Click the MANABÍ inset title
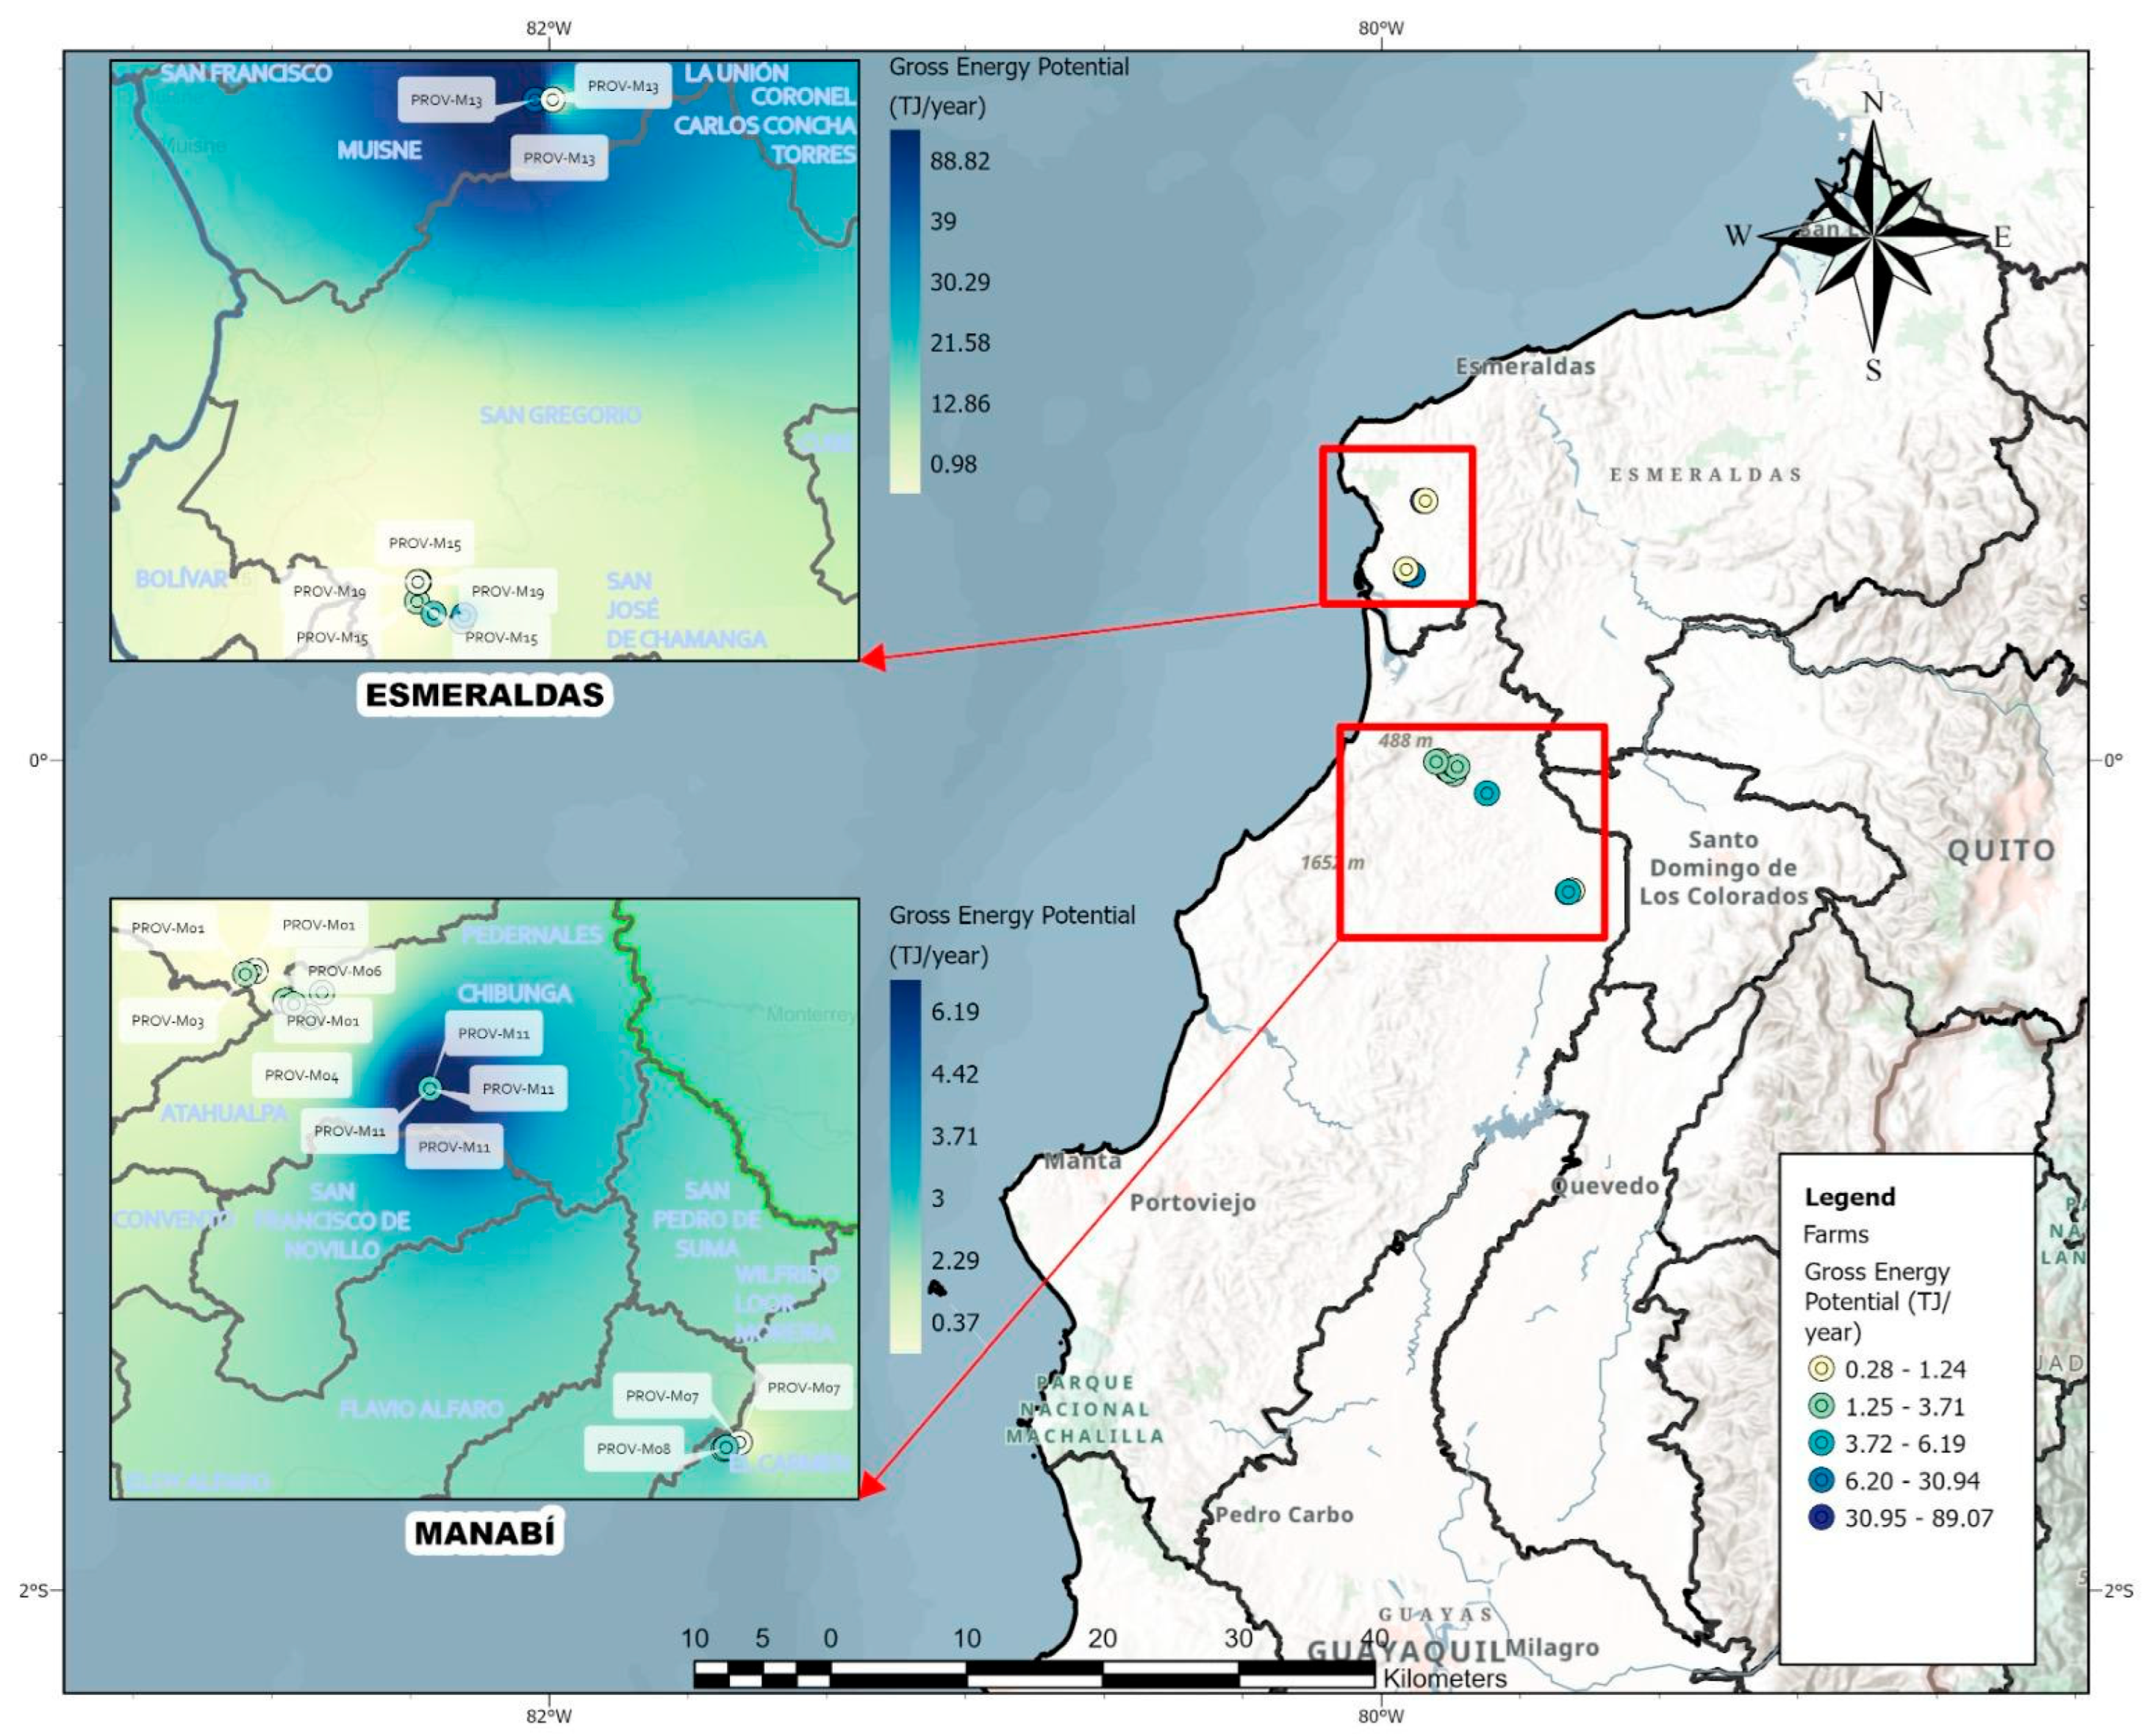Image resolution: width=2147 pixels, height=1736 pixels. [484, 1532]
